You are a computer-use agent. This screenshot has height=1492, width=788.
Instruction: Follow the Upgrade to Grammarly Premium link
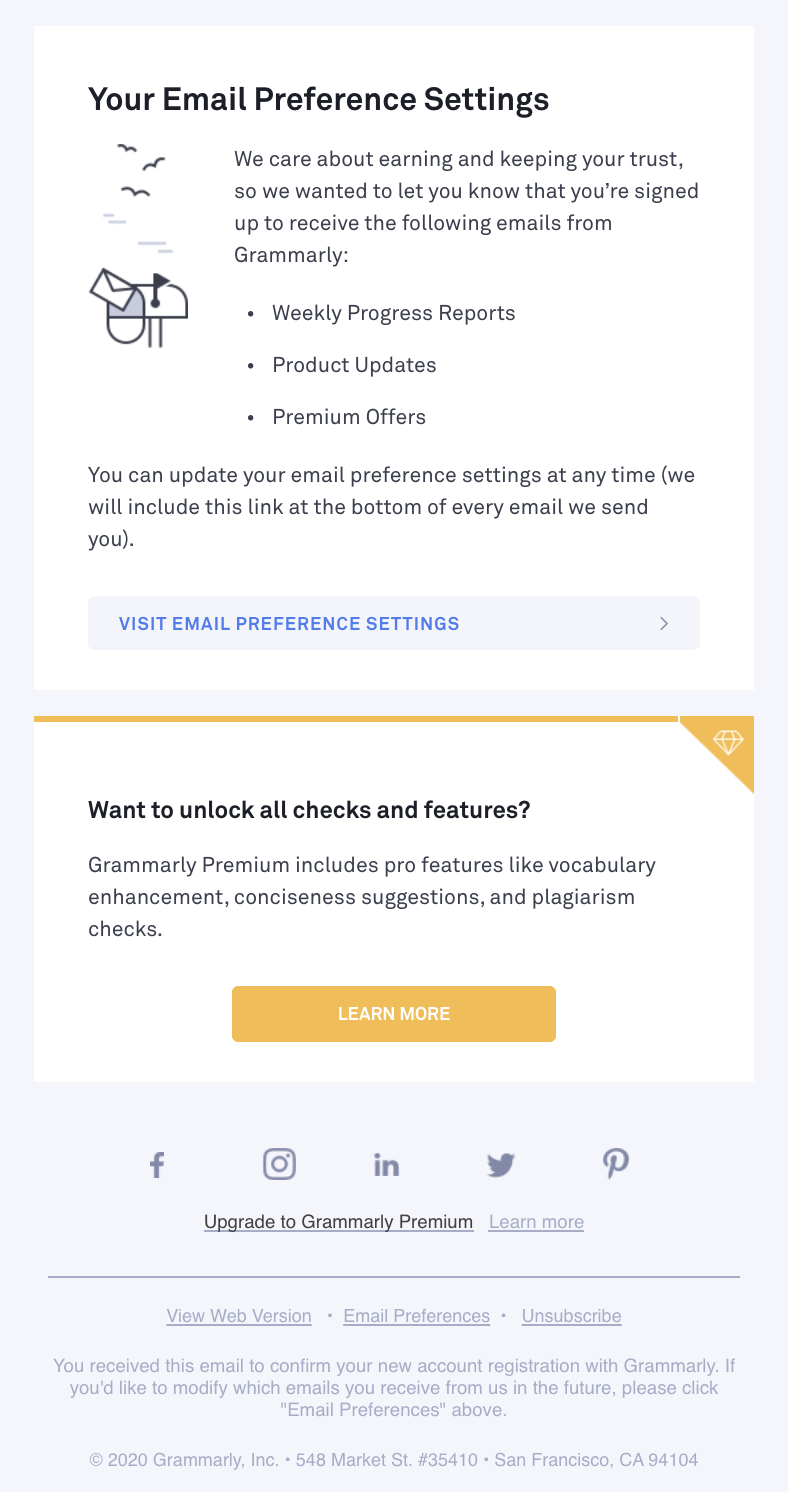point(338,1222)
